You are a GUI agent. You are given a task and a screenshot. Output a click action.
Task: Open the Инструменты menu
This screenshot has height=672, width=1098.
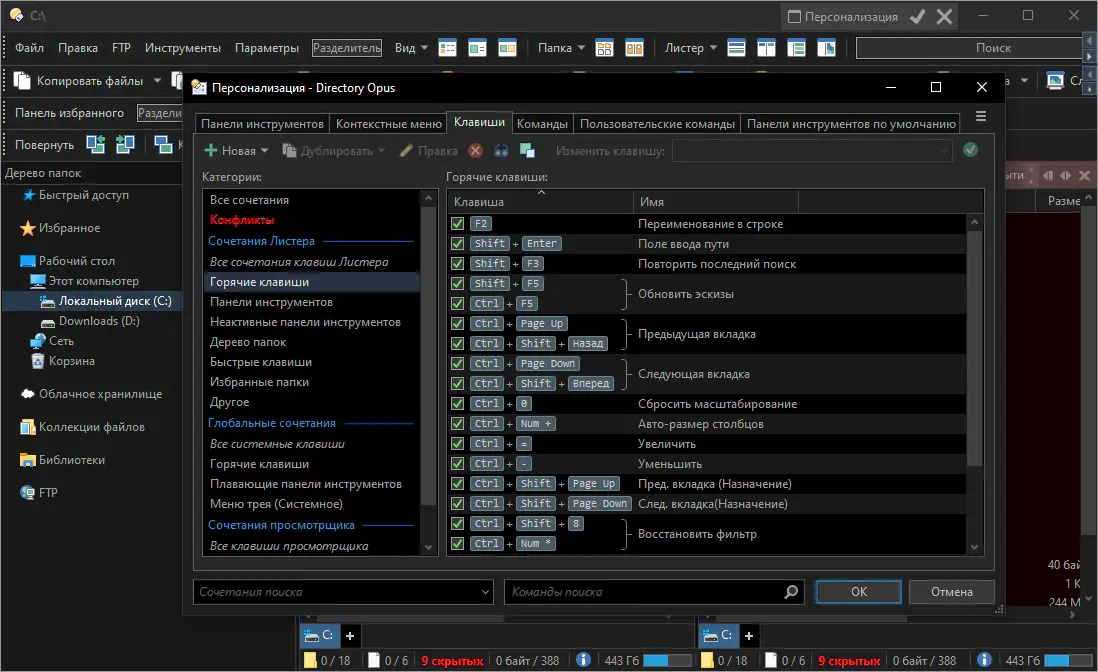pos(182,48)
